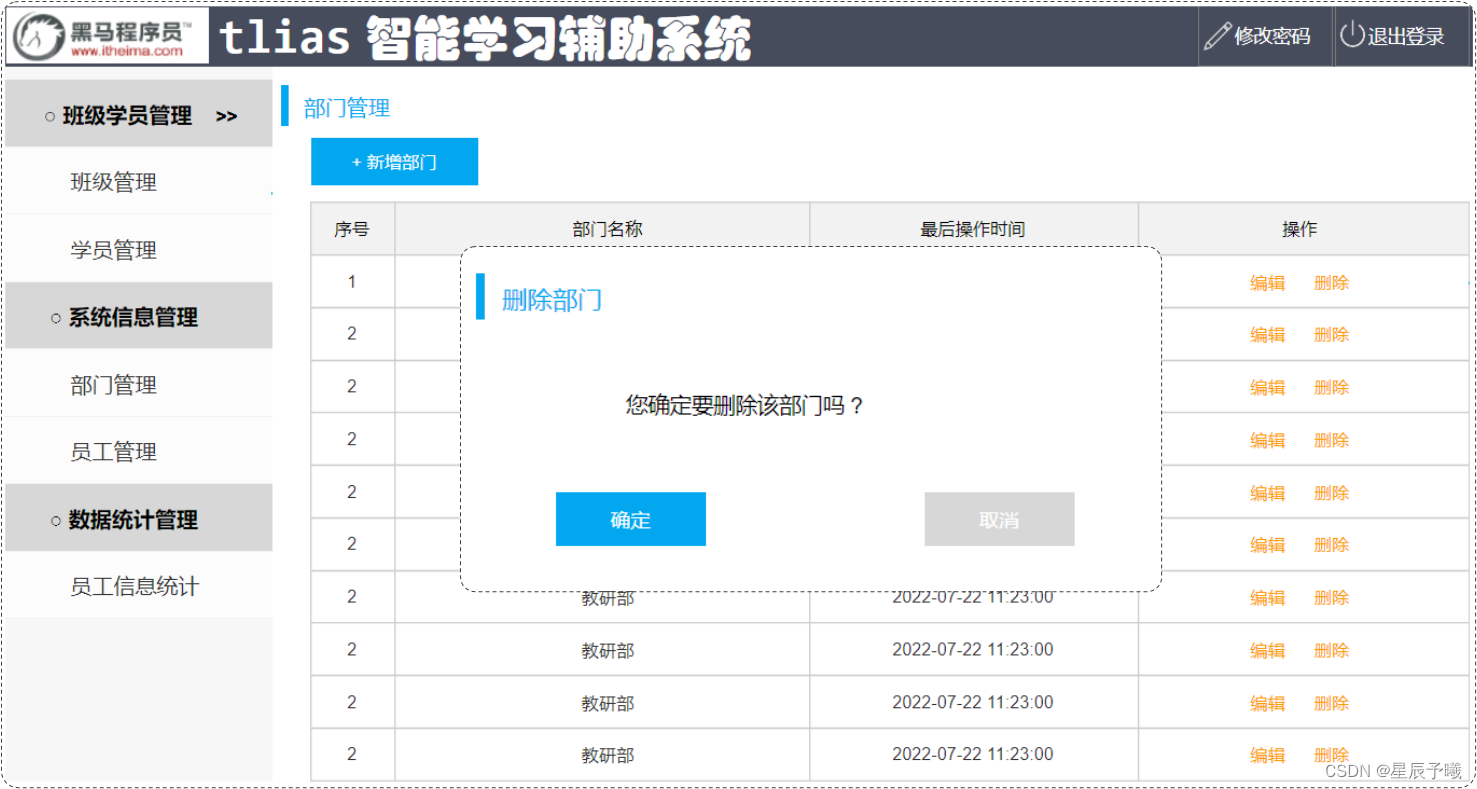Image resolution: width=1477 pixels, height=789 pixels.
Task: Click the 最后操作时间 column header
Action: (x=973, y=229)
